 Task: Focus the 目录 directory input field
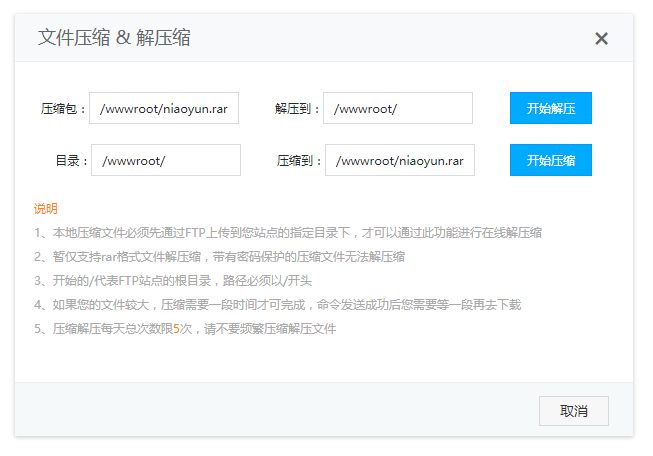pos(166,160)
